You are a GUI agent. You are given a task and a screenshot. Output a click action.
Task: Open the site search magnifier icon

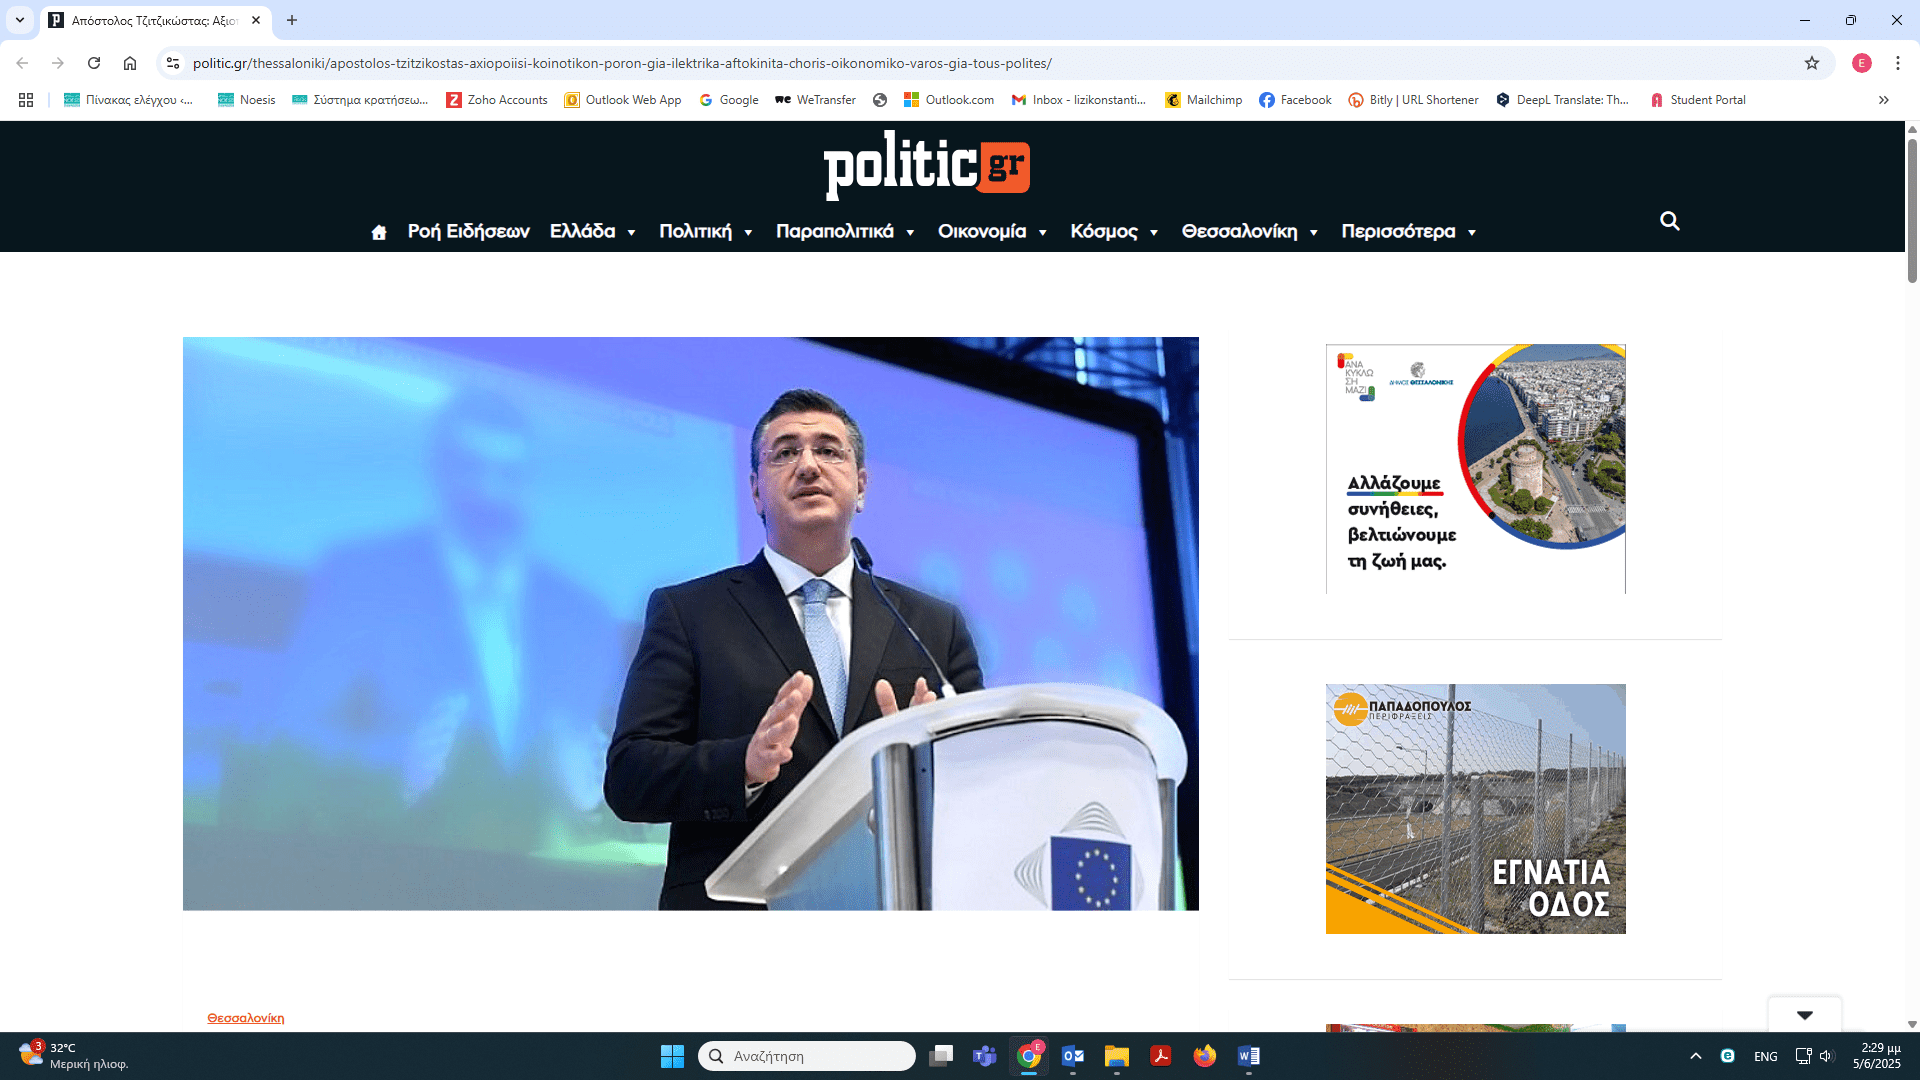tap(1669, 221)
